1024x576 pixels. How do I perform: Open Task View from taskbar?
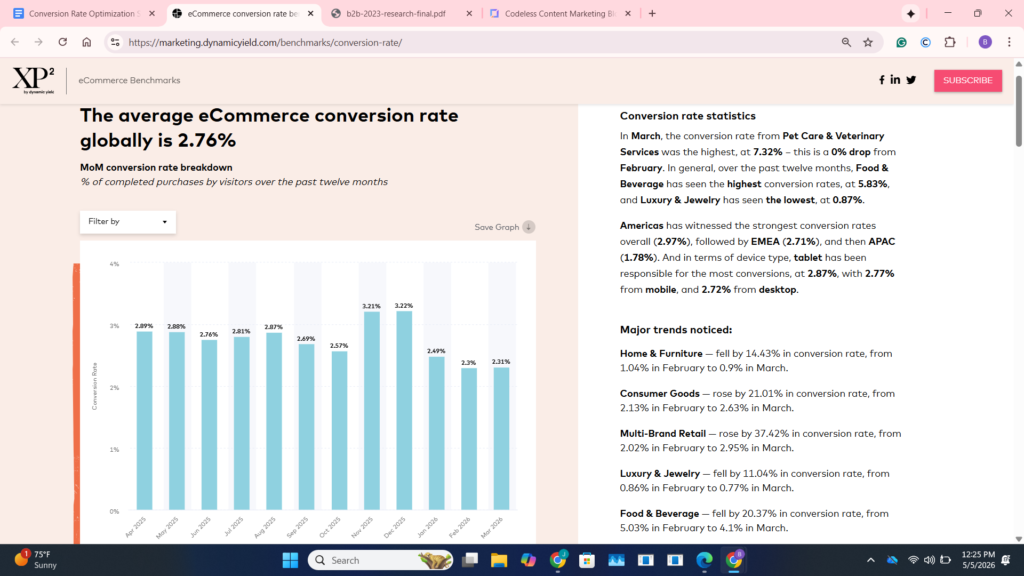coord(470,560)
